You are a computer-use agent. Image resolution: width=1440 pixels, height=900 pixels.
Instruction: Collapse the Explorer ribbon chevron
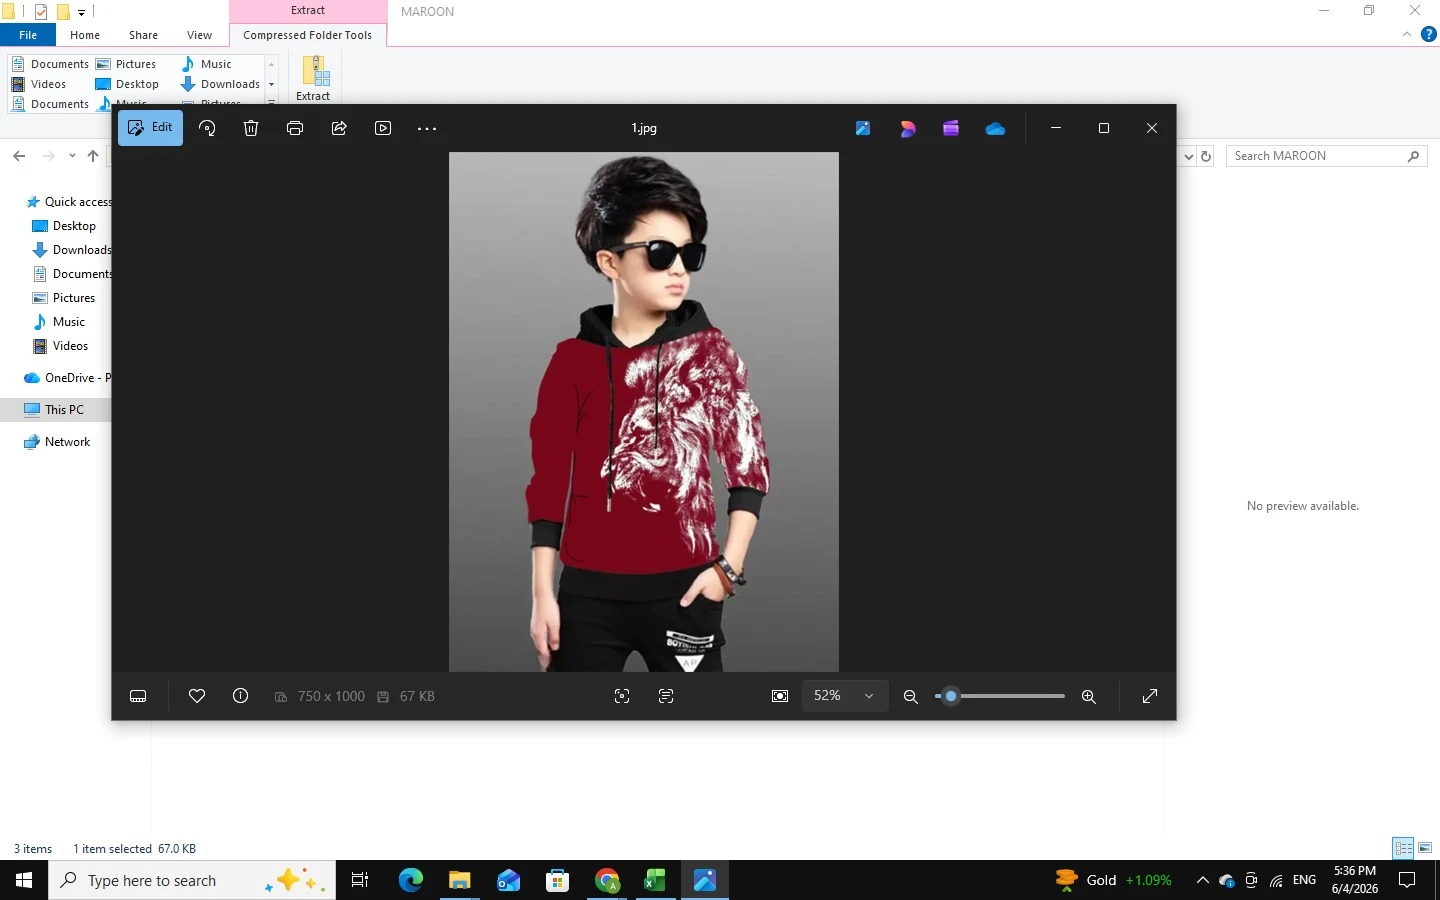1407,35
